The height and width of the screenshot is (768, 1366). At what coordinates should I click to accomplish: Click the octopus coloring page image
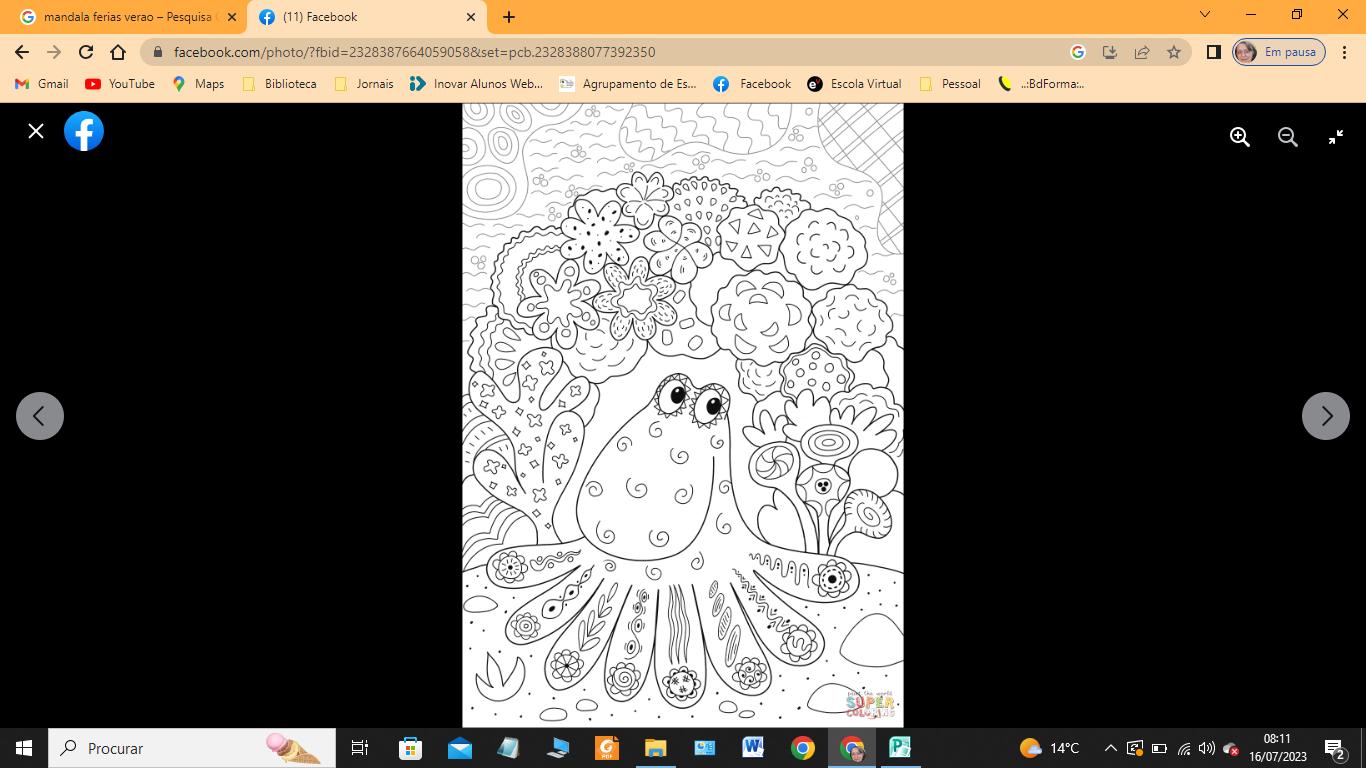pyautogui.click(x=683, y=415)
